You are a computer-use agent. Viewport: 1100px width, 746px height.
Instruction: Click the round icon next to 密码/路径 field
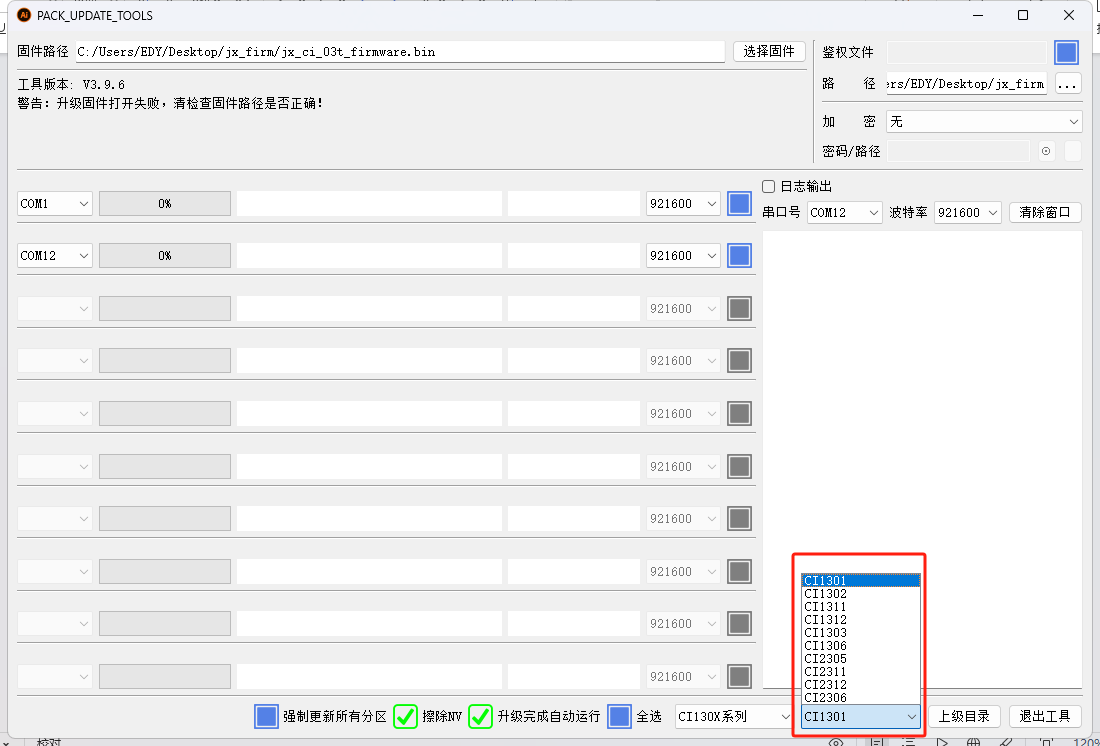click(x=1046, y=151)
